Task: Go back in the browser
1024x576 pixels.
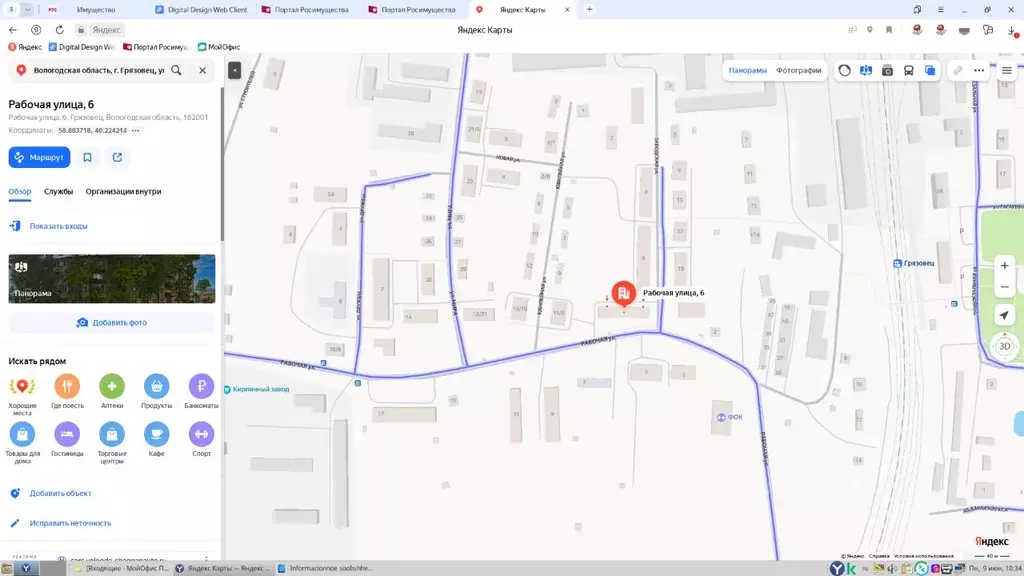Action: point(12,30)
